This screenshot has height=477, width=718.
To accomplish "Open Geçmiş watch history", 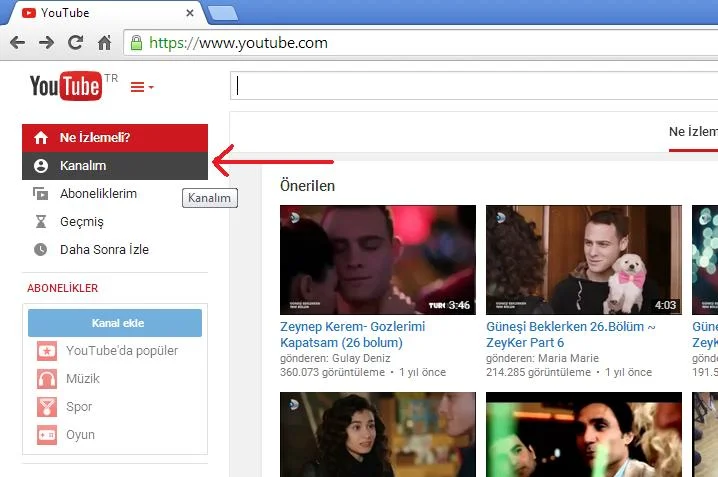I will point(82,222).
